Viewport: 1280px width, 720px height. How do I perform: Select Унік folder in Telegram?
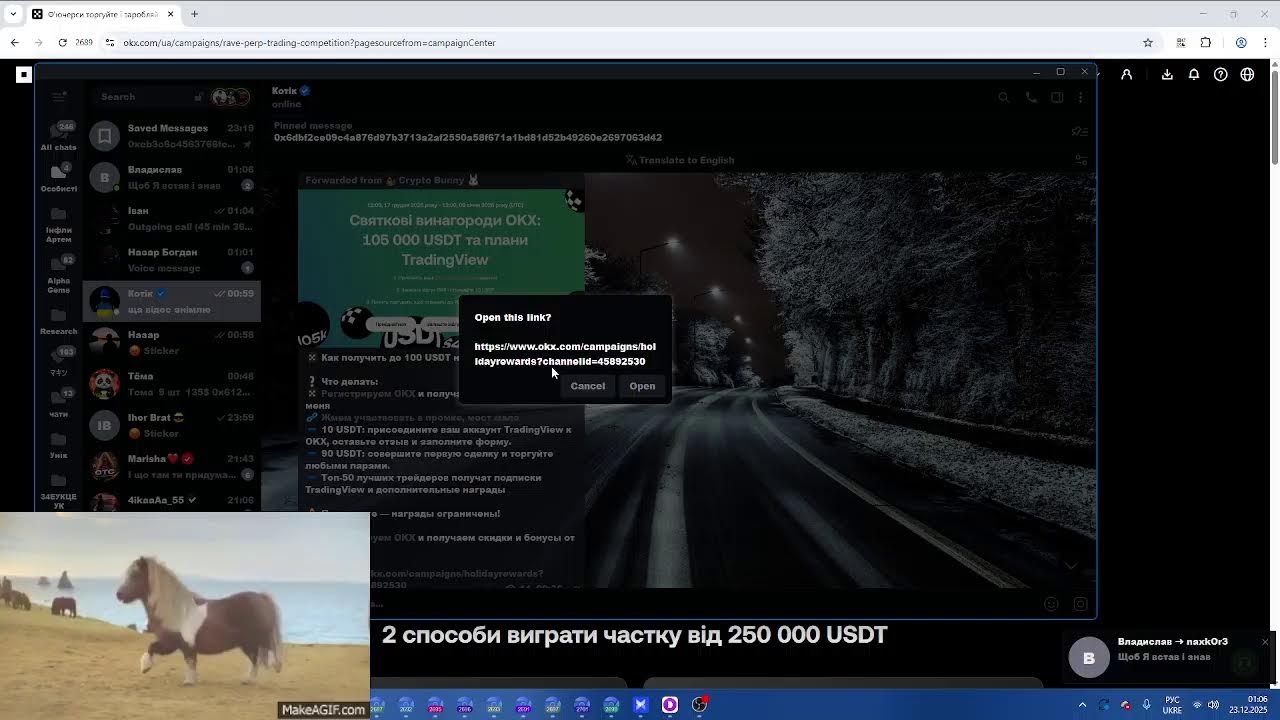[59, 445]
